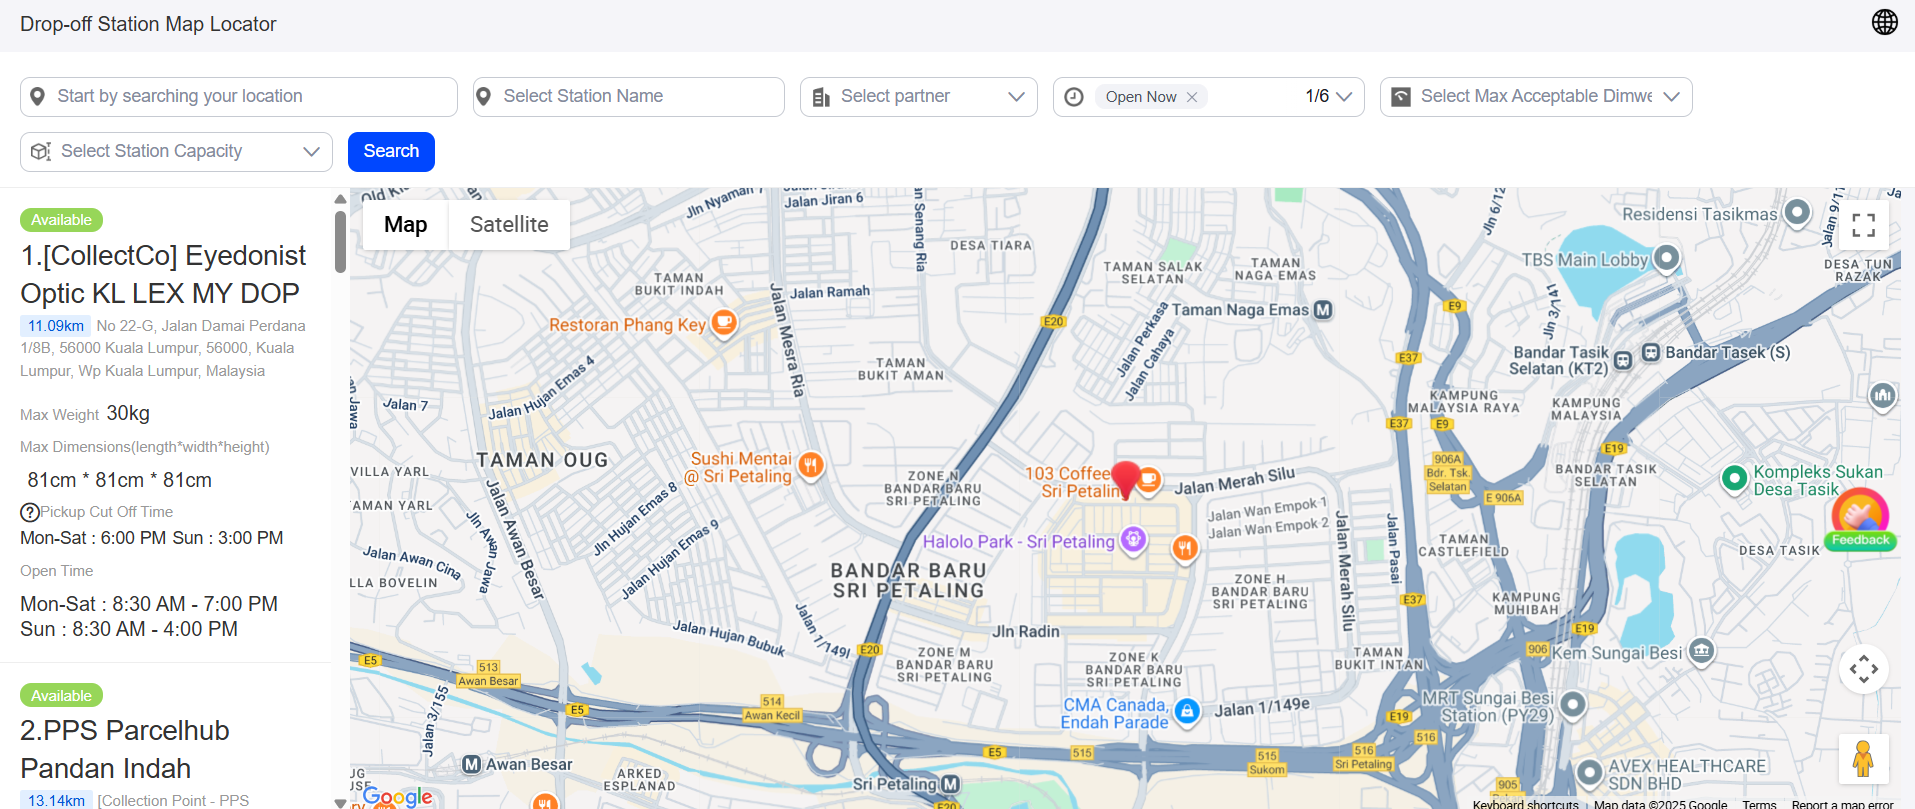Open the Feedback widget

pos(1860,519)
